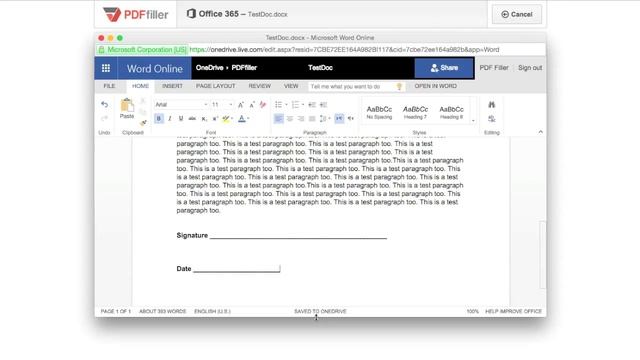640x360 pixels.
Task: Apply superscript formatting
Action: click(215, 119)
